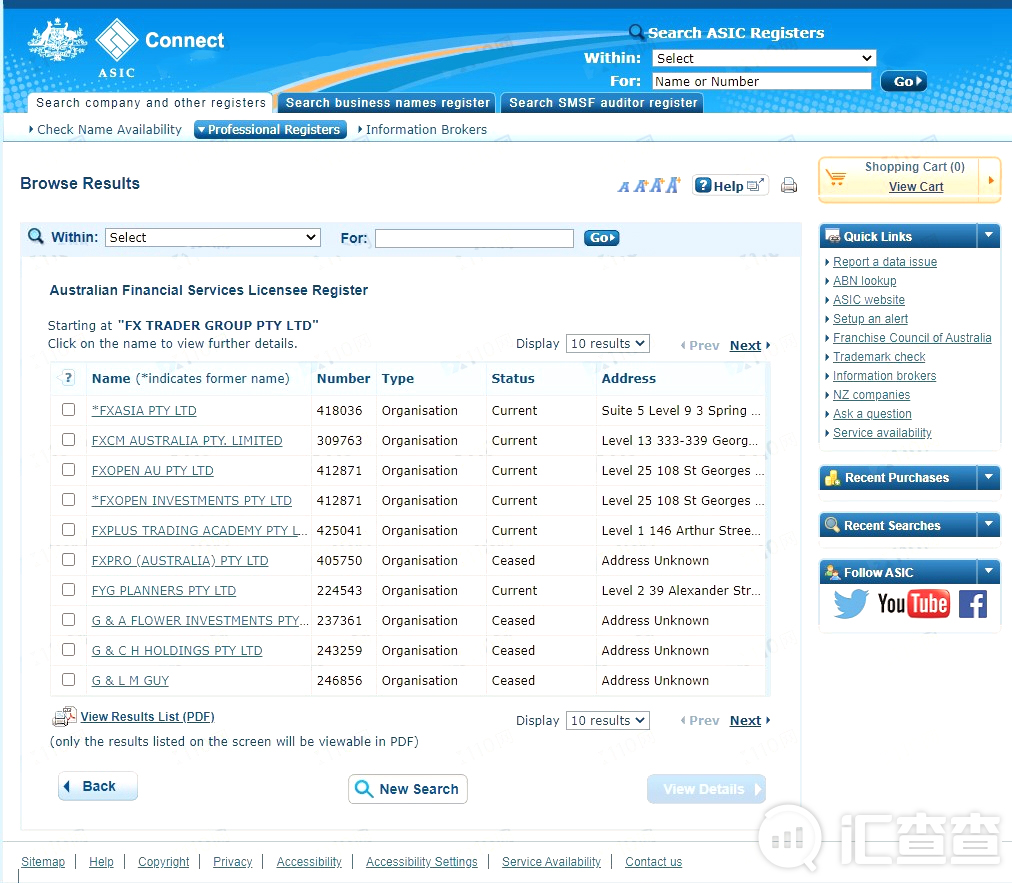Click the shopping cart arrow on right
The width and height of the screenshot is (1012, 883).
pyautogui.click(x=991, y=180)
